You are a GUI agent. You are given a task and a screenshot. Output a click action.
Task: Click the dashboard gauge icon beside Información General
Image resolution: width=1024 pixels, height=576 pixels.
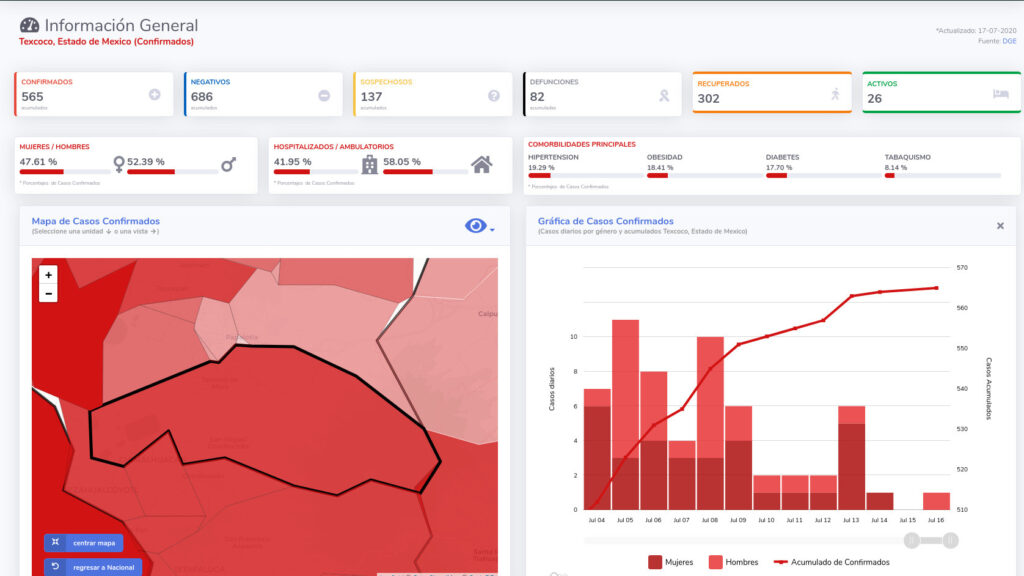pos(29,26)
